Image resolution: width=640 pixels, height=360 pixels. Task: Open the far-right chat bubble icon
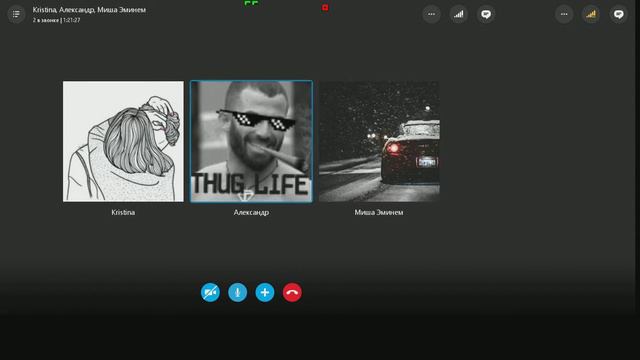point(619,14)
